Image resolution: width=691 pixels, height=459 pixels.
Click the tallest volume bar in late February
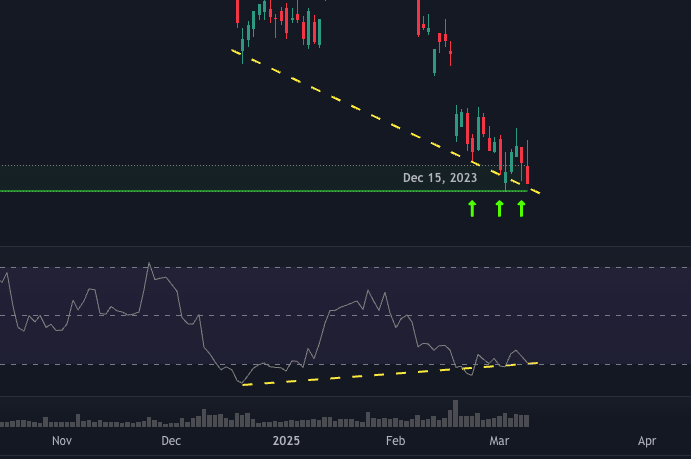tap(456, 413)
